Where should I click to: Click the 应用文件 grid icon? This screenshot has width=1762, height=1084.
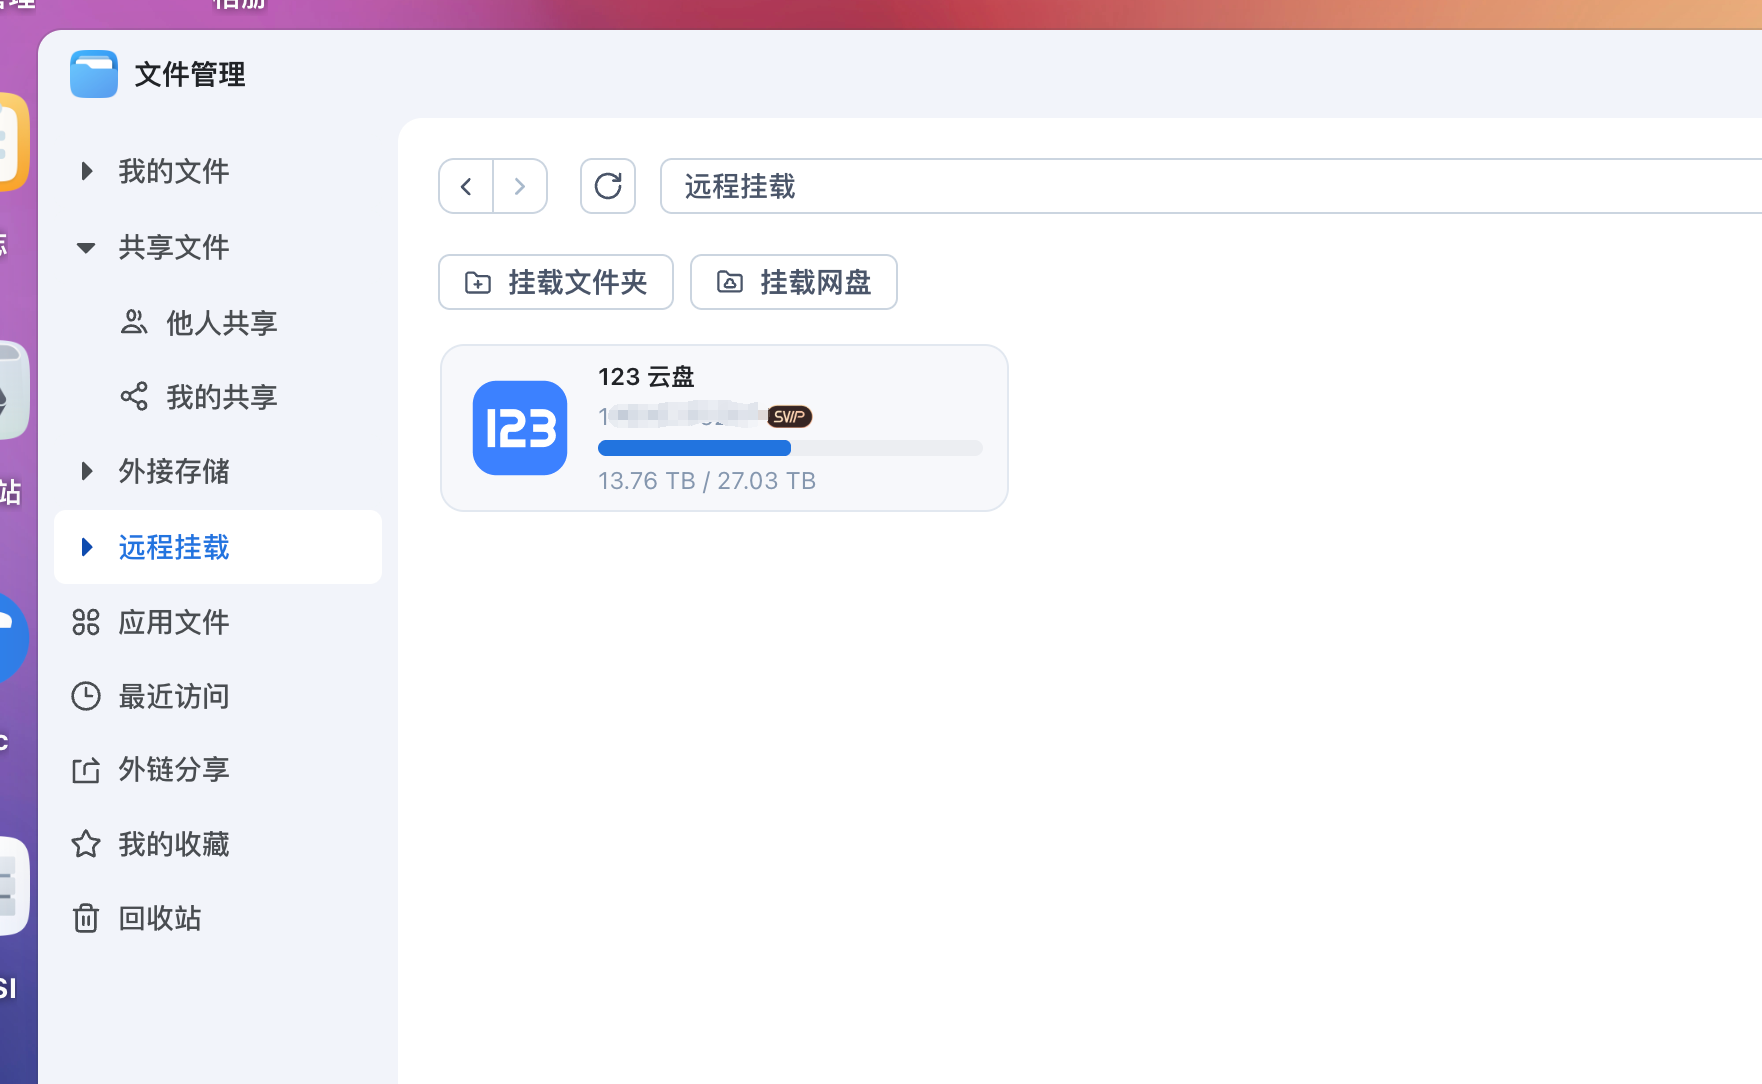click(86, 622)
